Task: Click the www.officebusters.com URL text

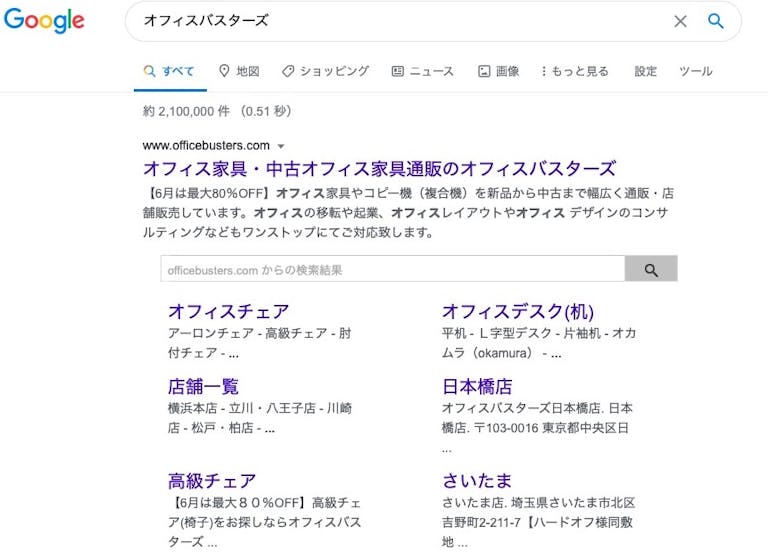Action: (x=206, y=146)
